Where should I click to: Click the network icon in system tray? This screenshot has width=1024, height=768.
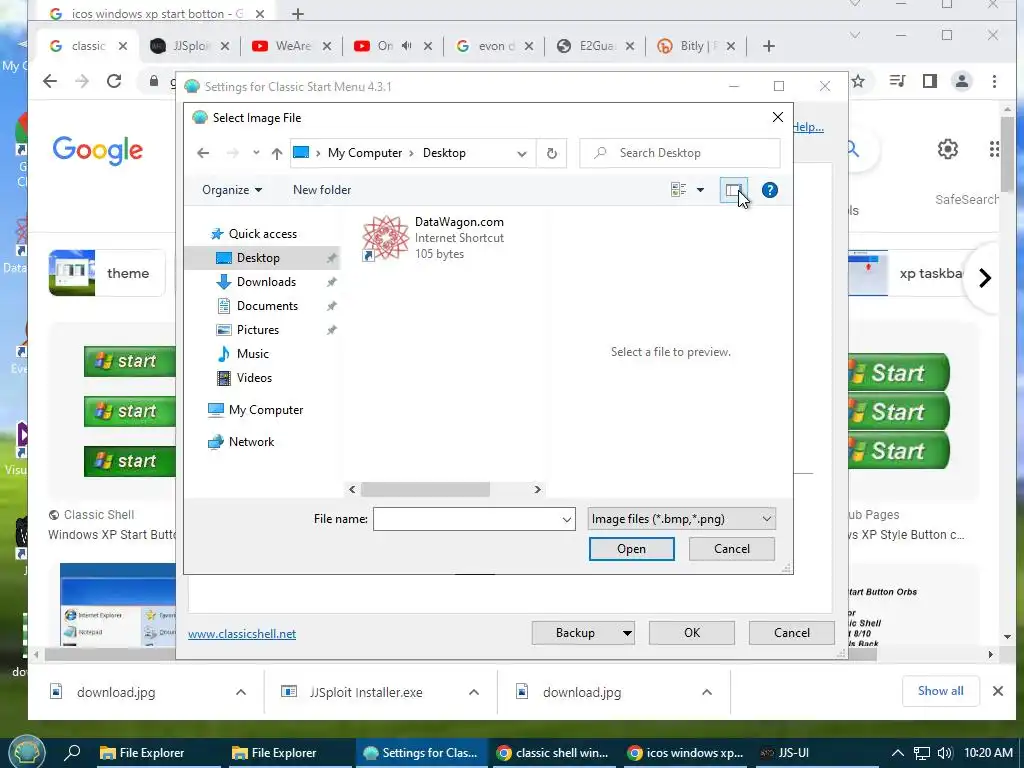click(921, 753)
